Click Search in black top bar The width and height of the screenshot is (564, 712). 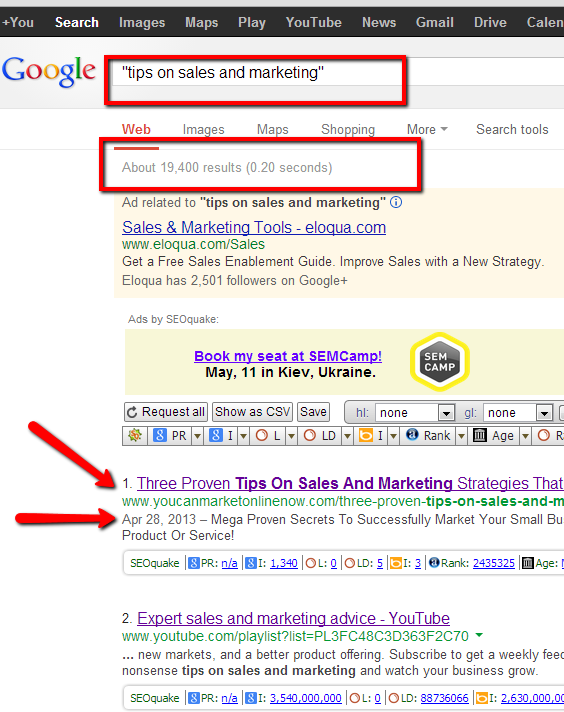point(77,22)
